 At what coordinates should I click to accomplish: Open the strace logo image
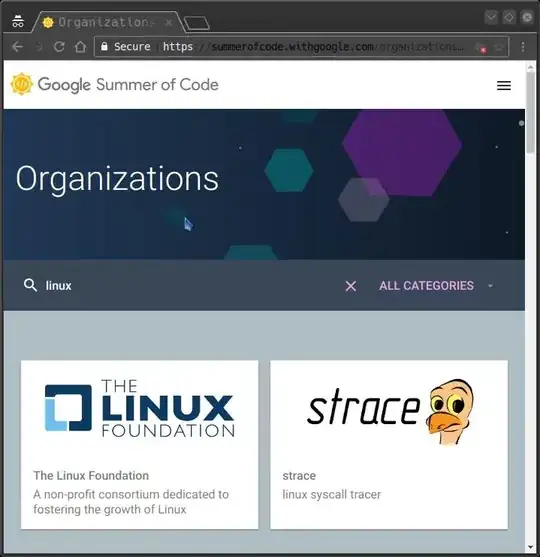389,411
